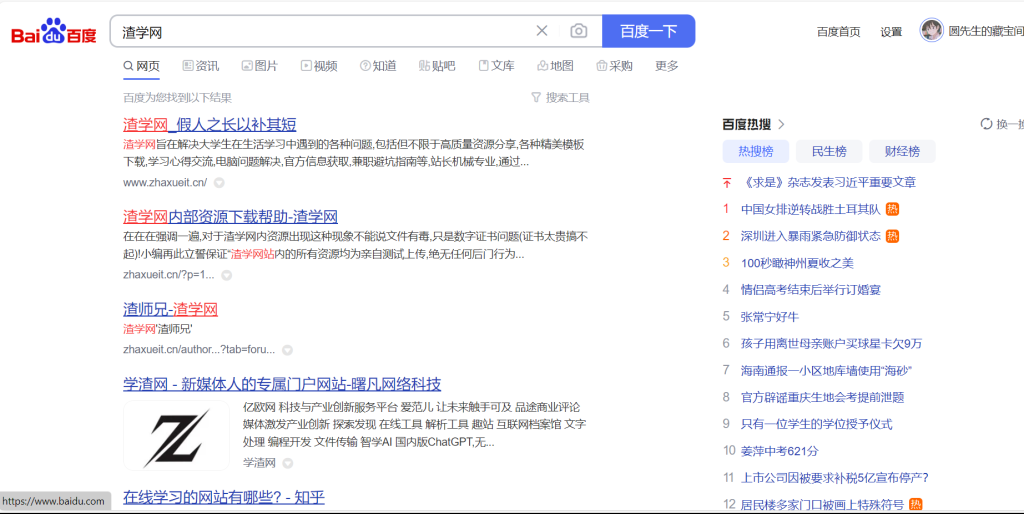
Task: Open hot item 姜萍中考621分
Action: [x=779, y=451]
